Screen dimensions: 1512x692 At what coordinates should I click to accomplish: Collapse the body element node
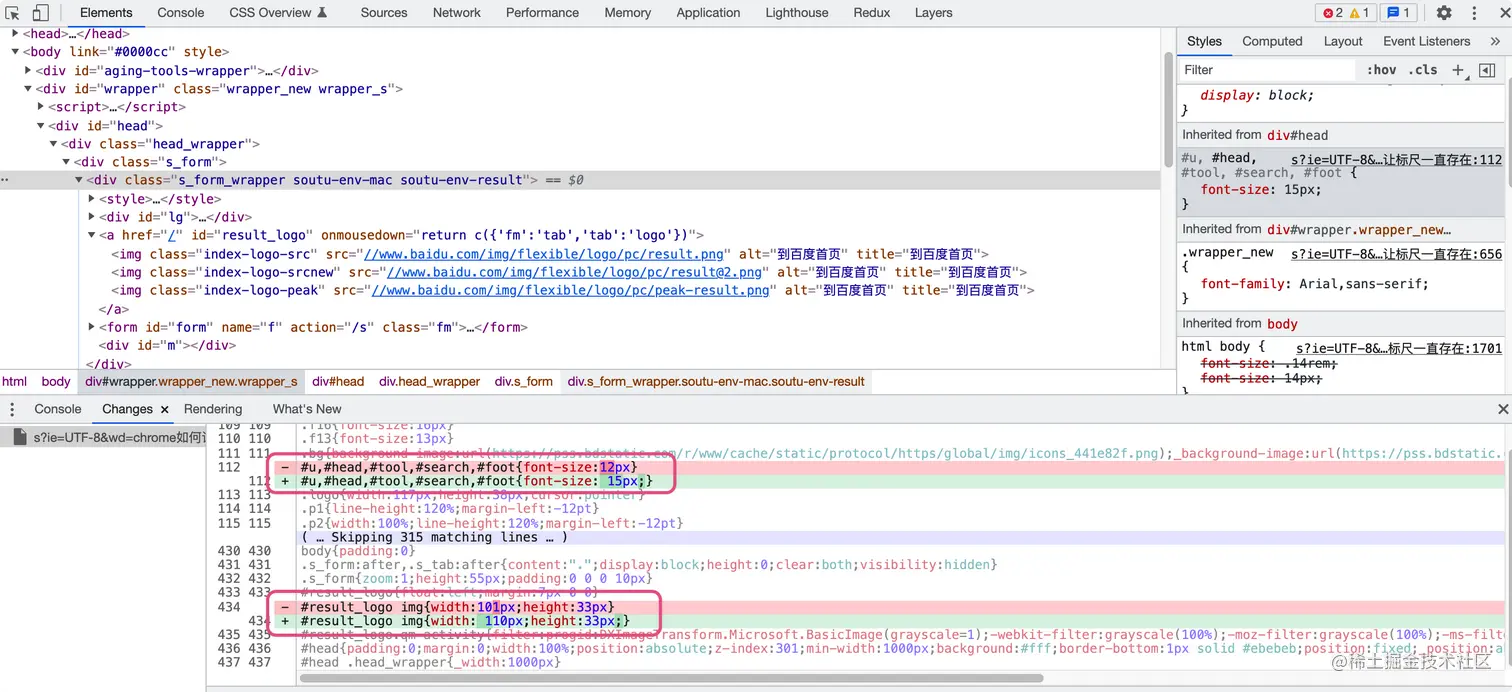(x=16, y=52)
